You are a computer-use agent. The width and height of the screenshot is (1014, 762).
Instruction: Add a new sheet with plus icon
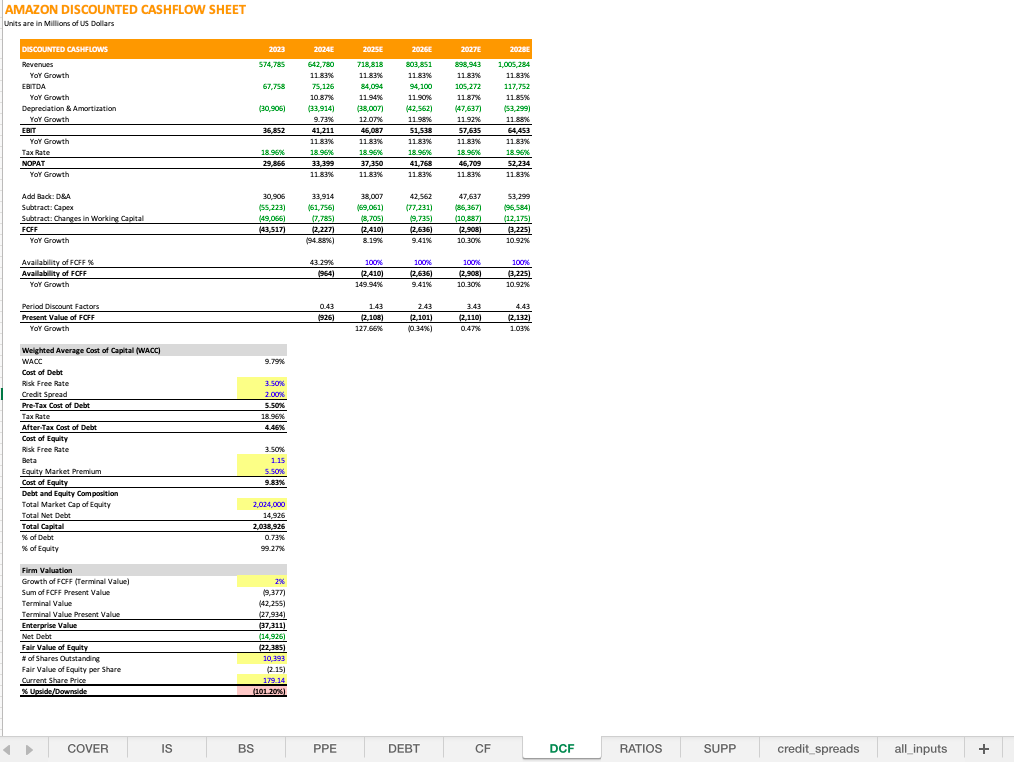pos(984,748)
